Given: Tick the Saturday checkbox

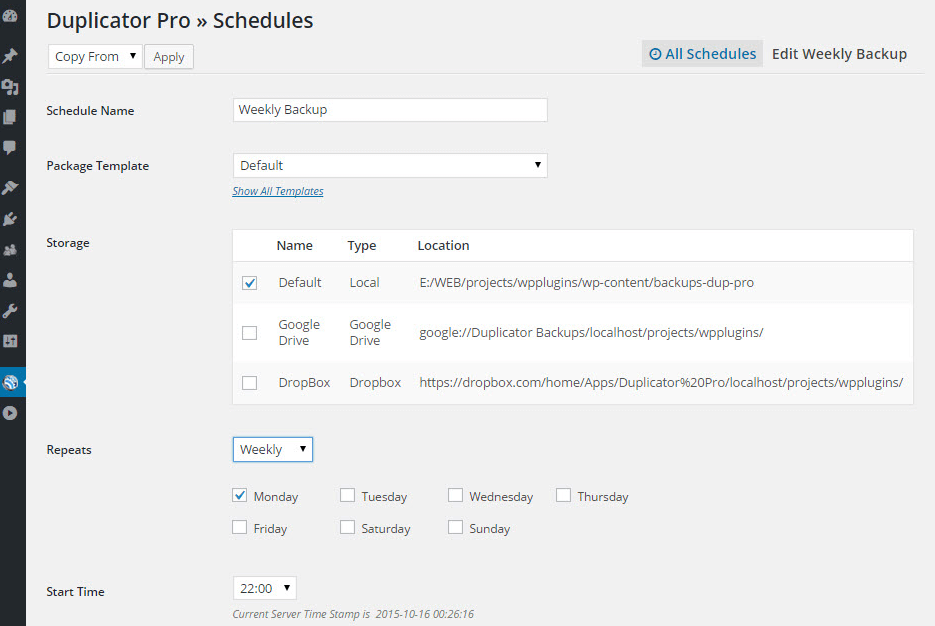Looking at the screenshot, I should pos(348,527).
